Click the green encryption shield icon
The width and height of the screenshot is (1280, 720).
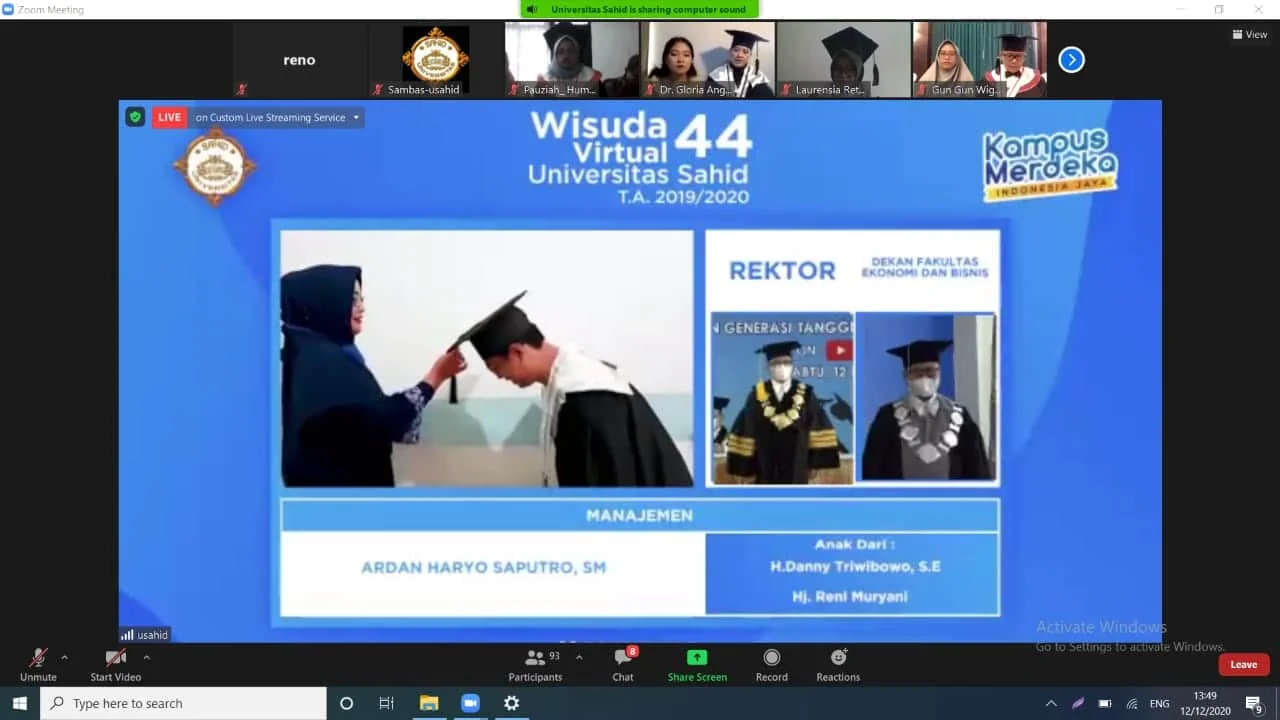(x=135, y=117)
